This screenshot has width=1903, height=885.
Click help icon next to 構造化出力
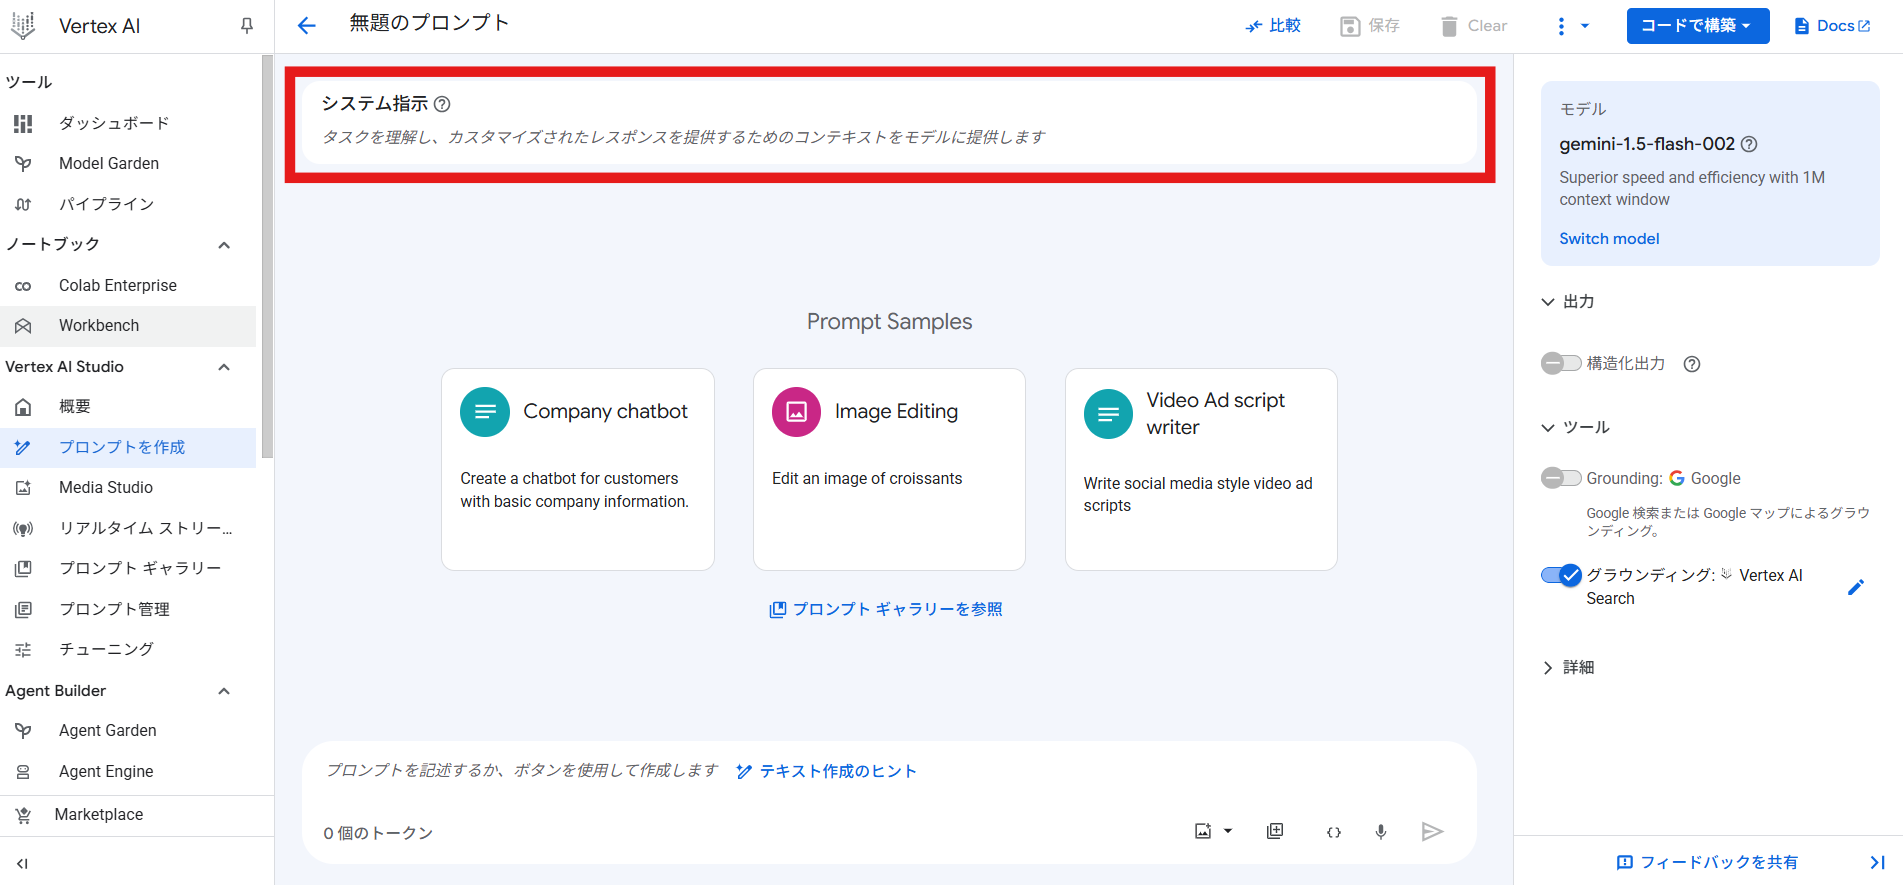point(1692,364)
